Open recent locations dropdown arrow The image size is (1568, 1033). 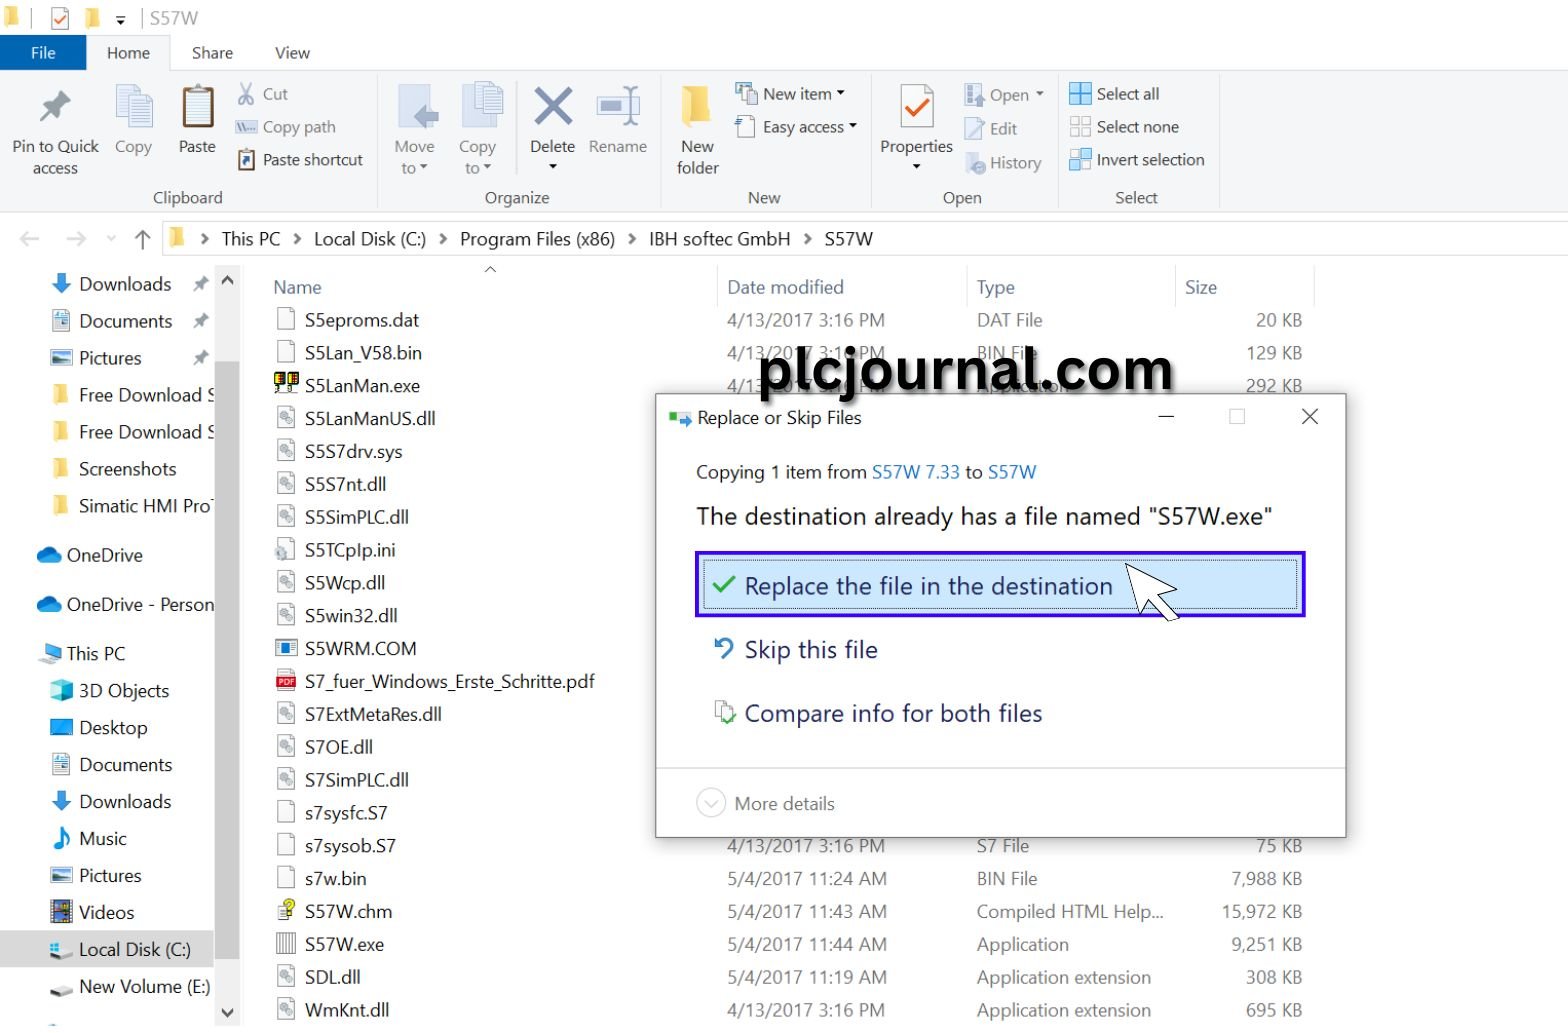(111, 239)
